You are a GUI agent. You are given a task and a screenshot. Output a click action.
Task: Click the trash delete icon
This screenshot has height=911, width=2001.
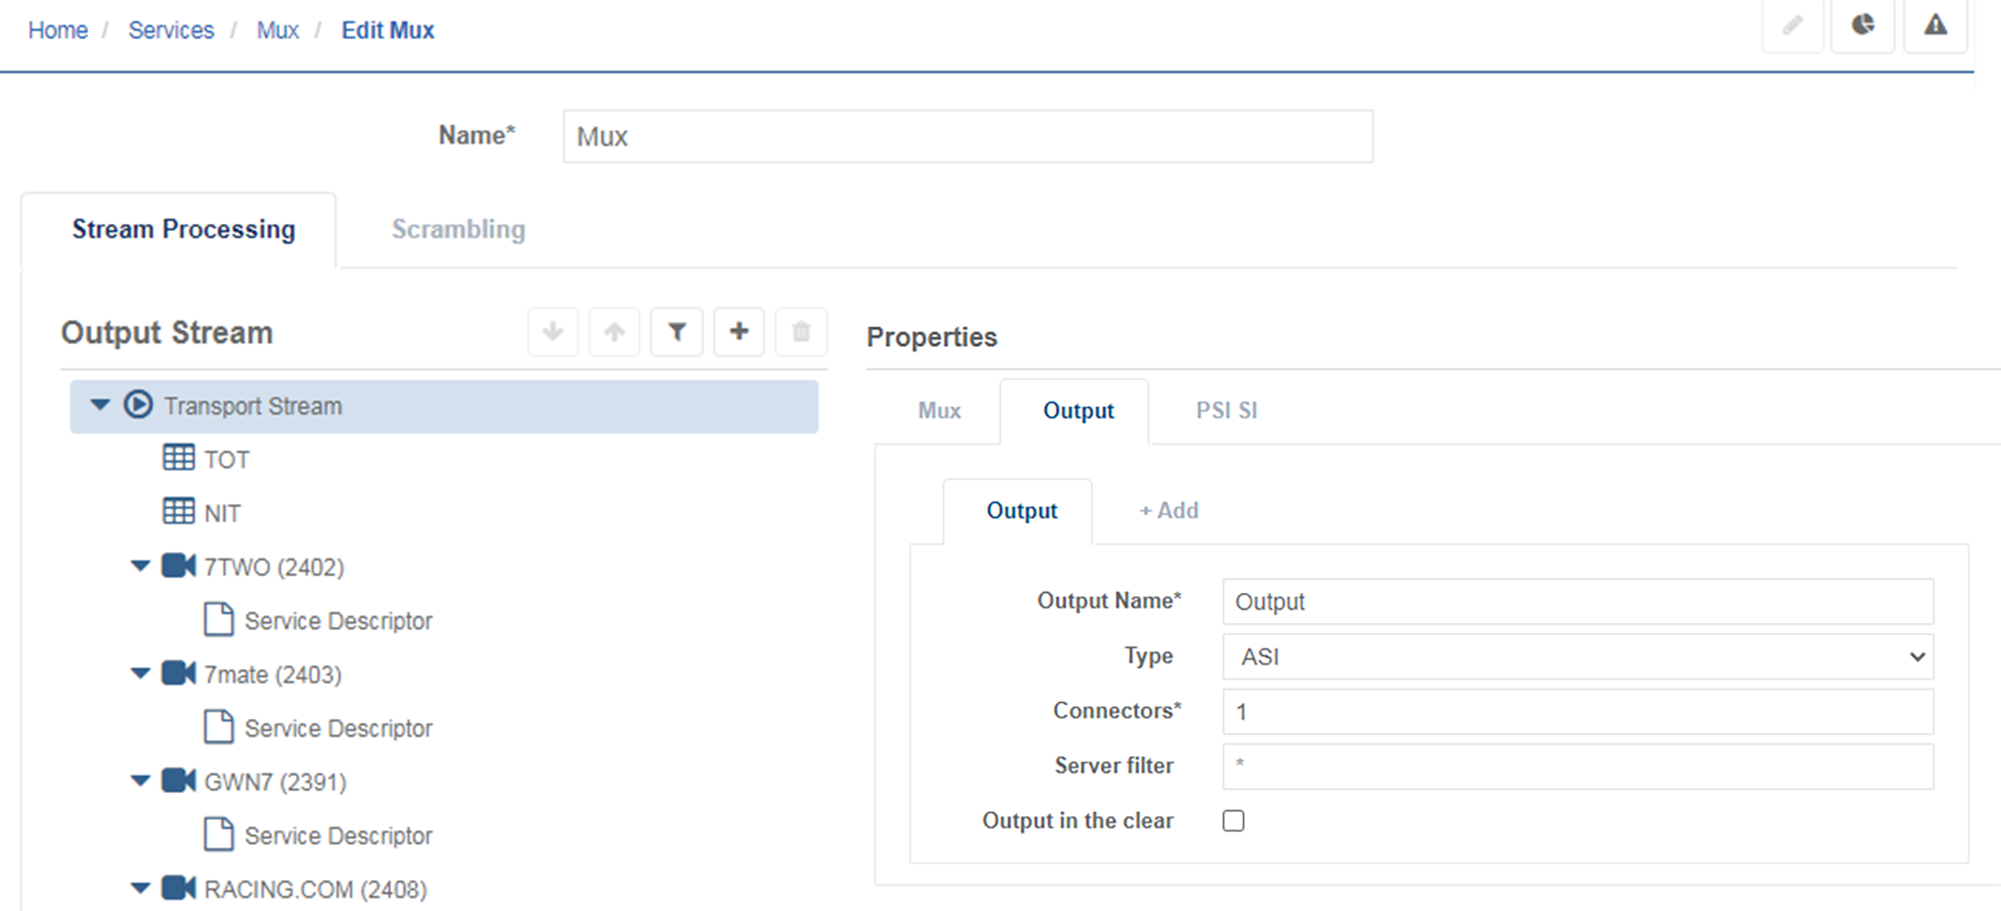[801, 332]
